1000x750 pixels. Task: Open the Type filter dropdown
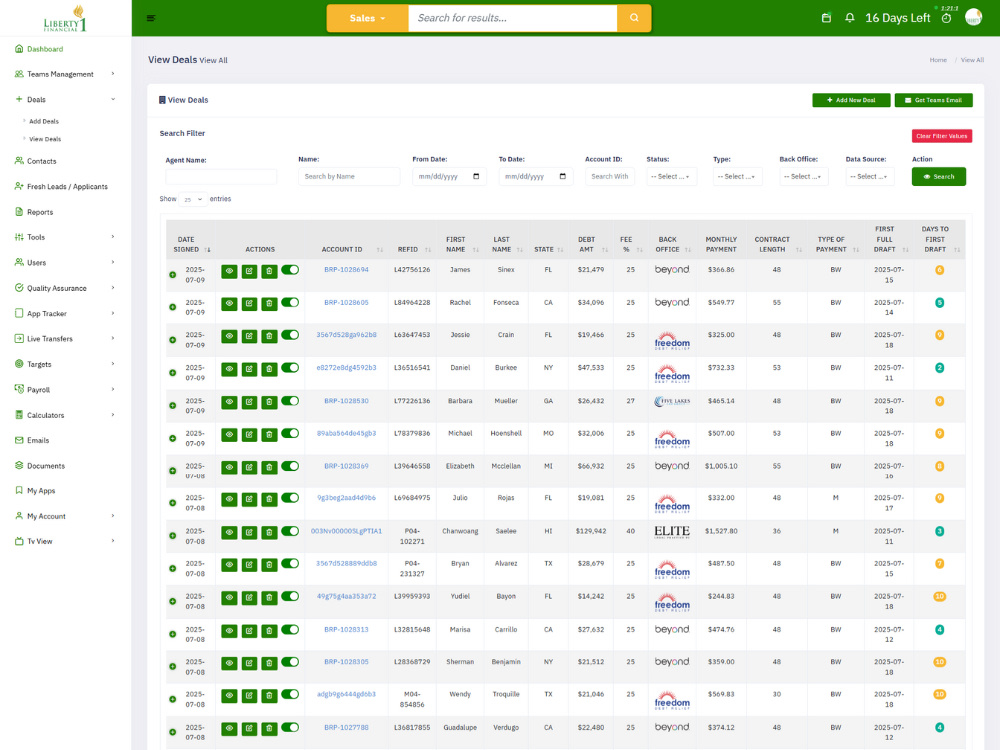pos(737,176)
